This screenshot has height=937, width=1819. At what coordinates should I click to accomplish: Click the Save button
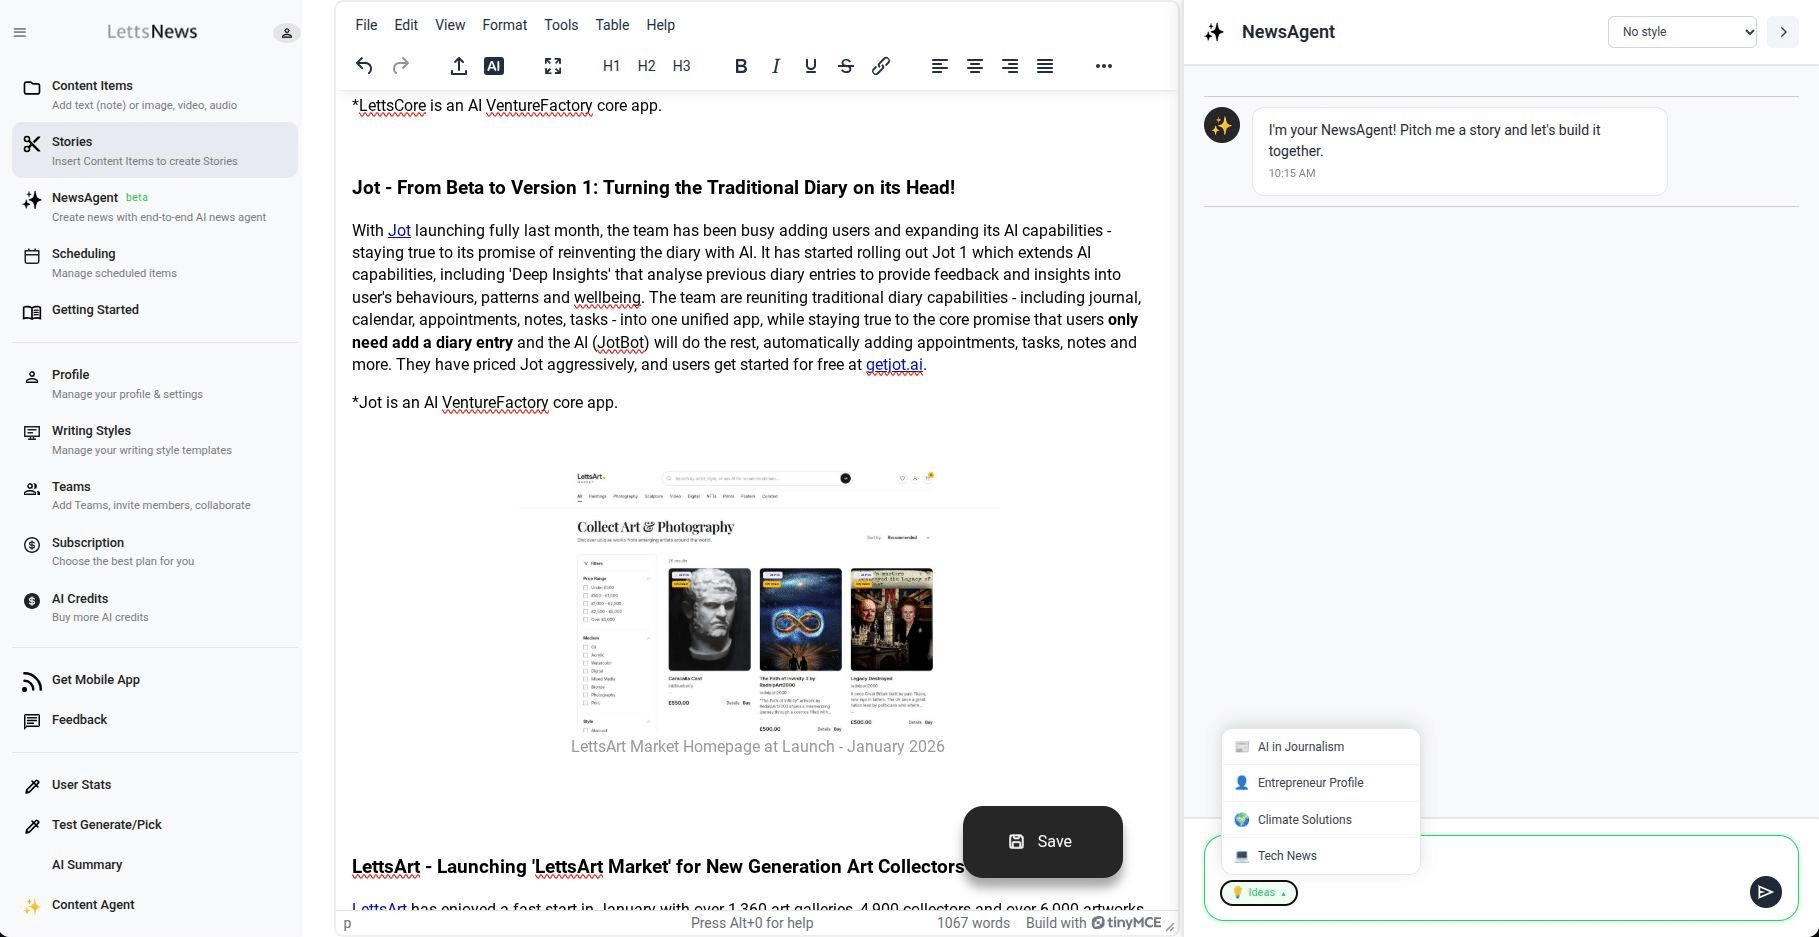[1042, 841]
